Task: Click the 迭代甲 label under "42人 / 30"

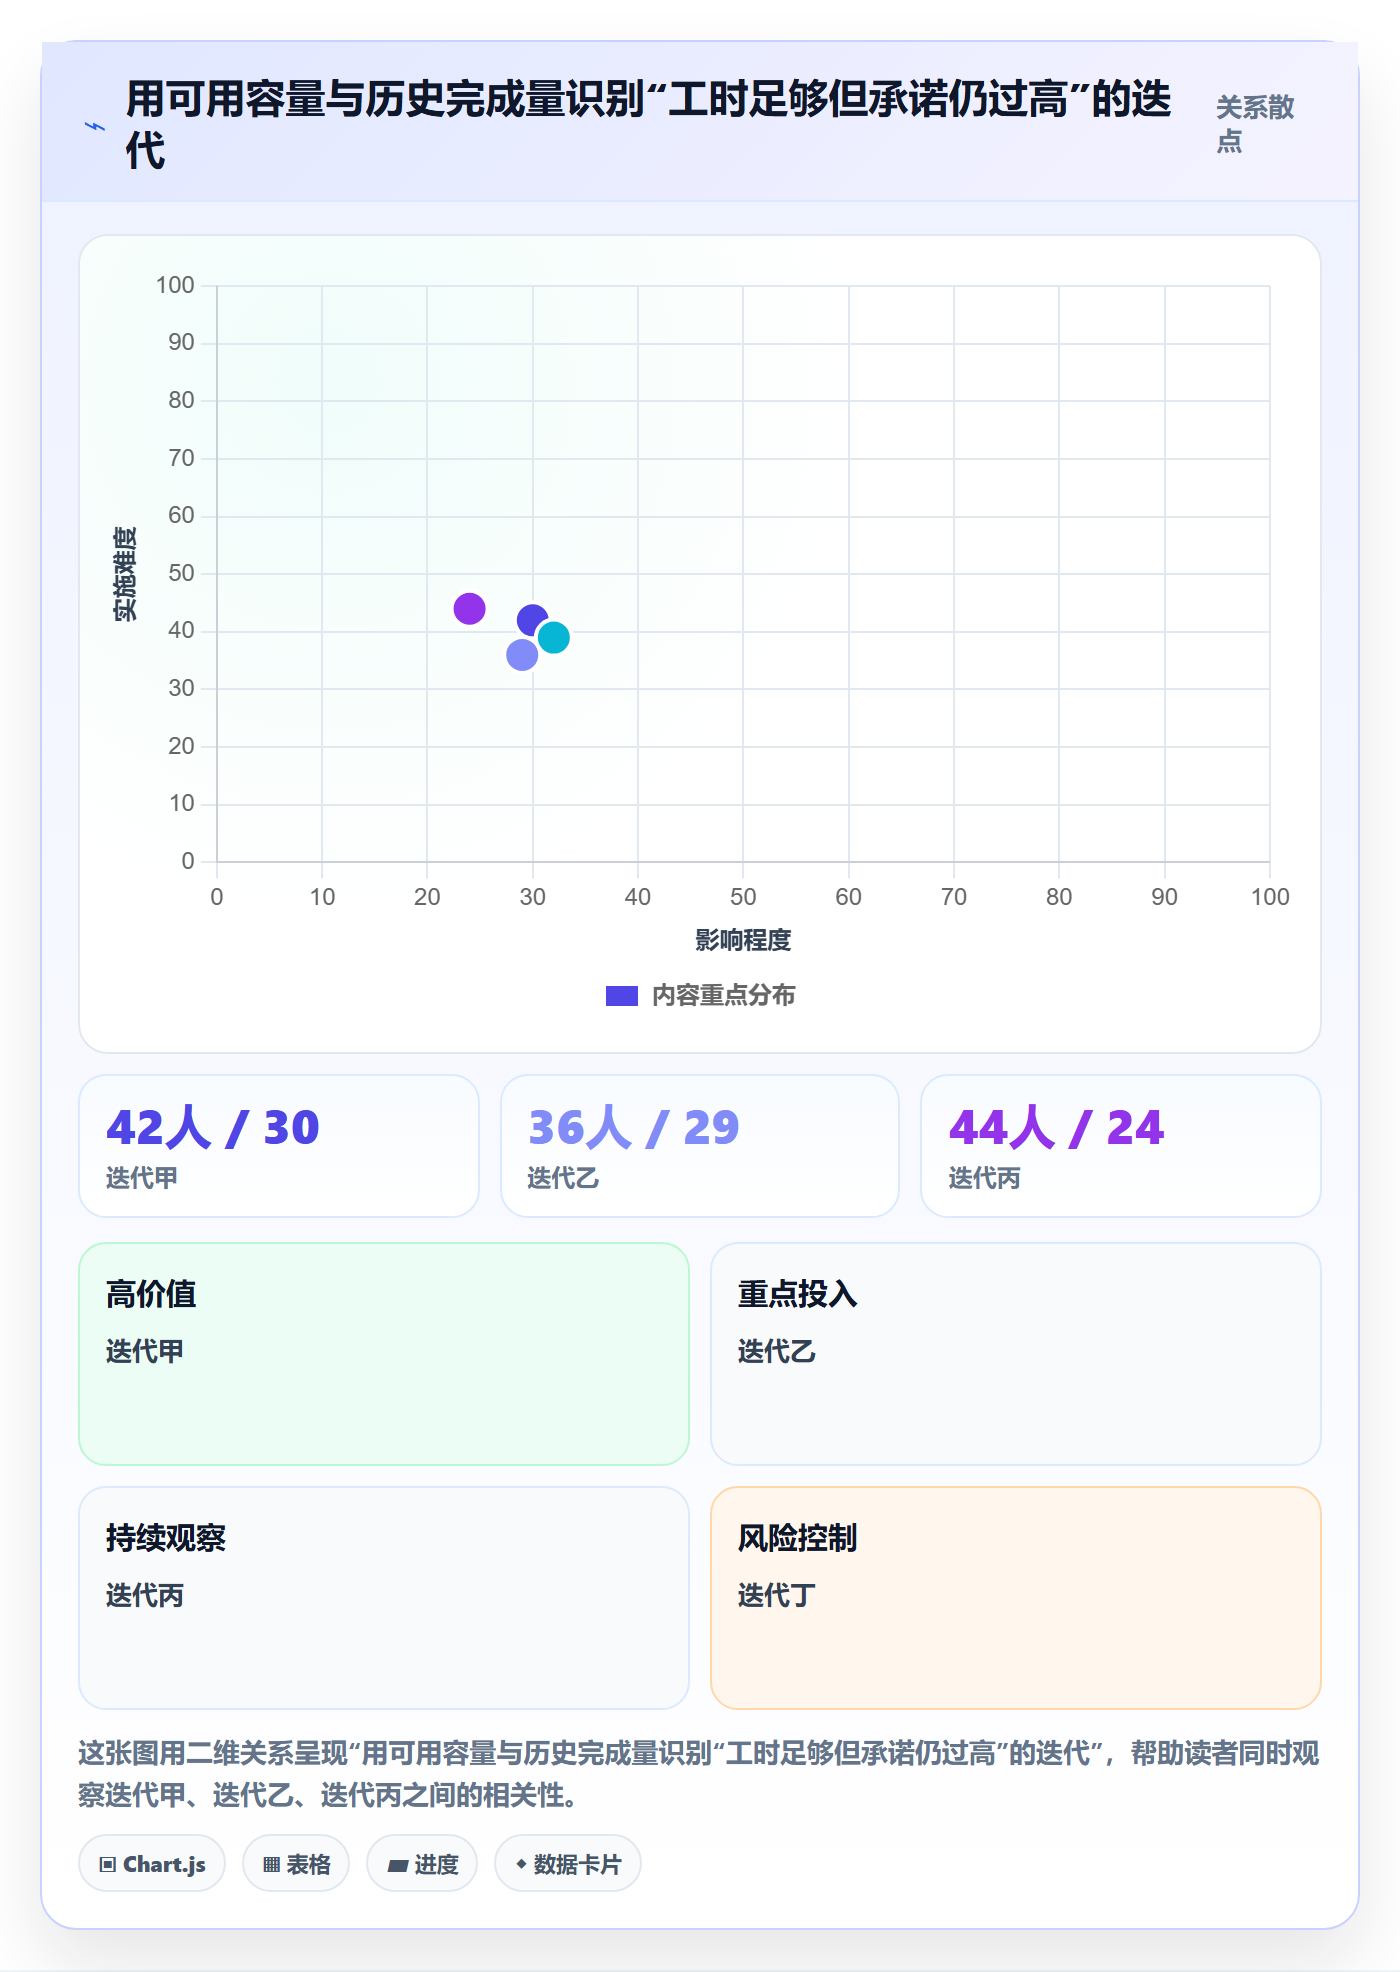Action: (142, 1178)
